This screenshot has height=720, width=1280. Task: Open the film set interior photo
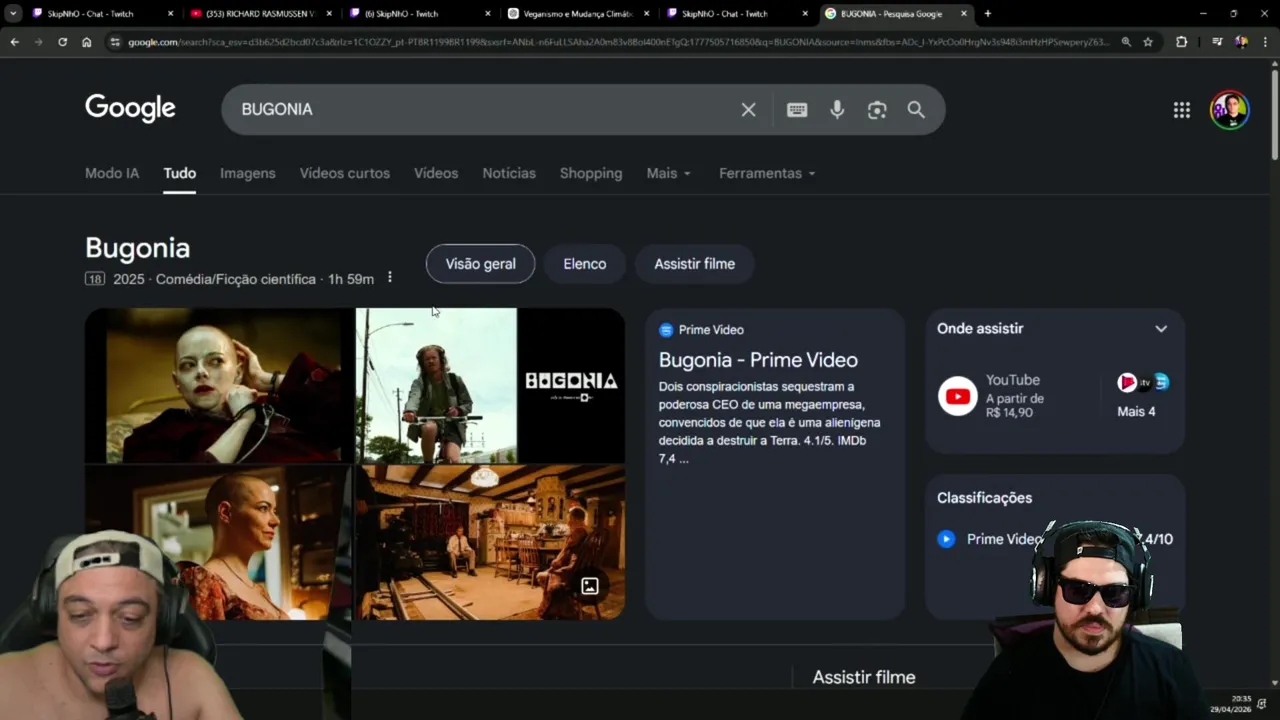pos(491,542)
